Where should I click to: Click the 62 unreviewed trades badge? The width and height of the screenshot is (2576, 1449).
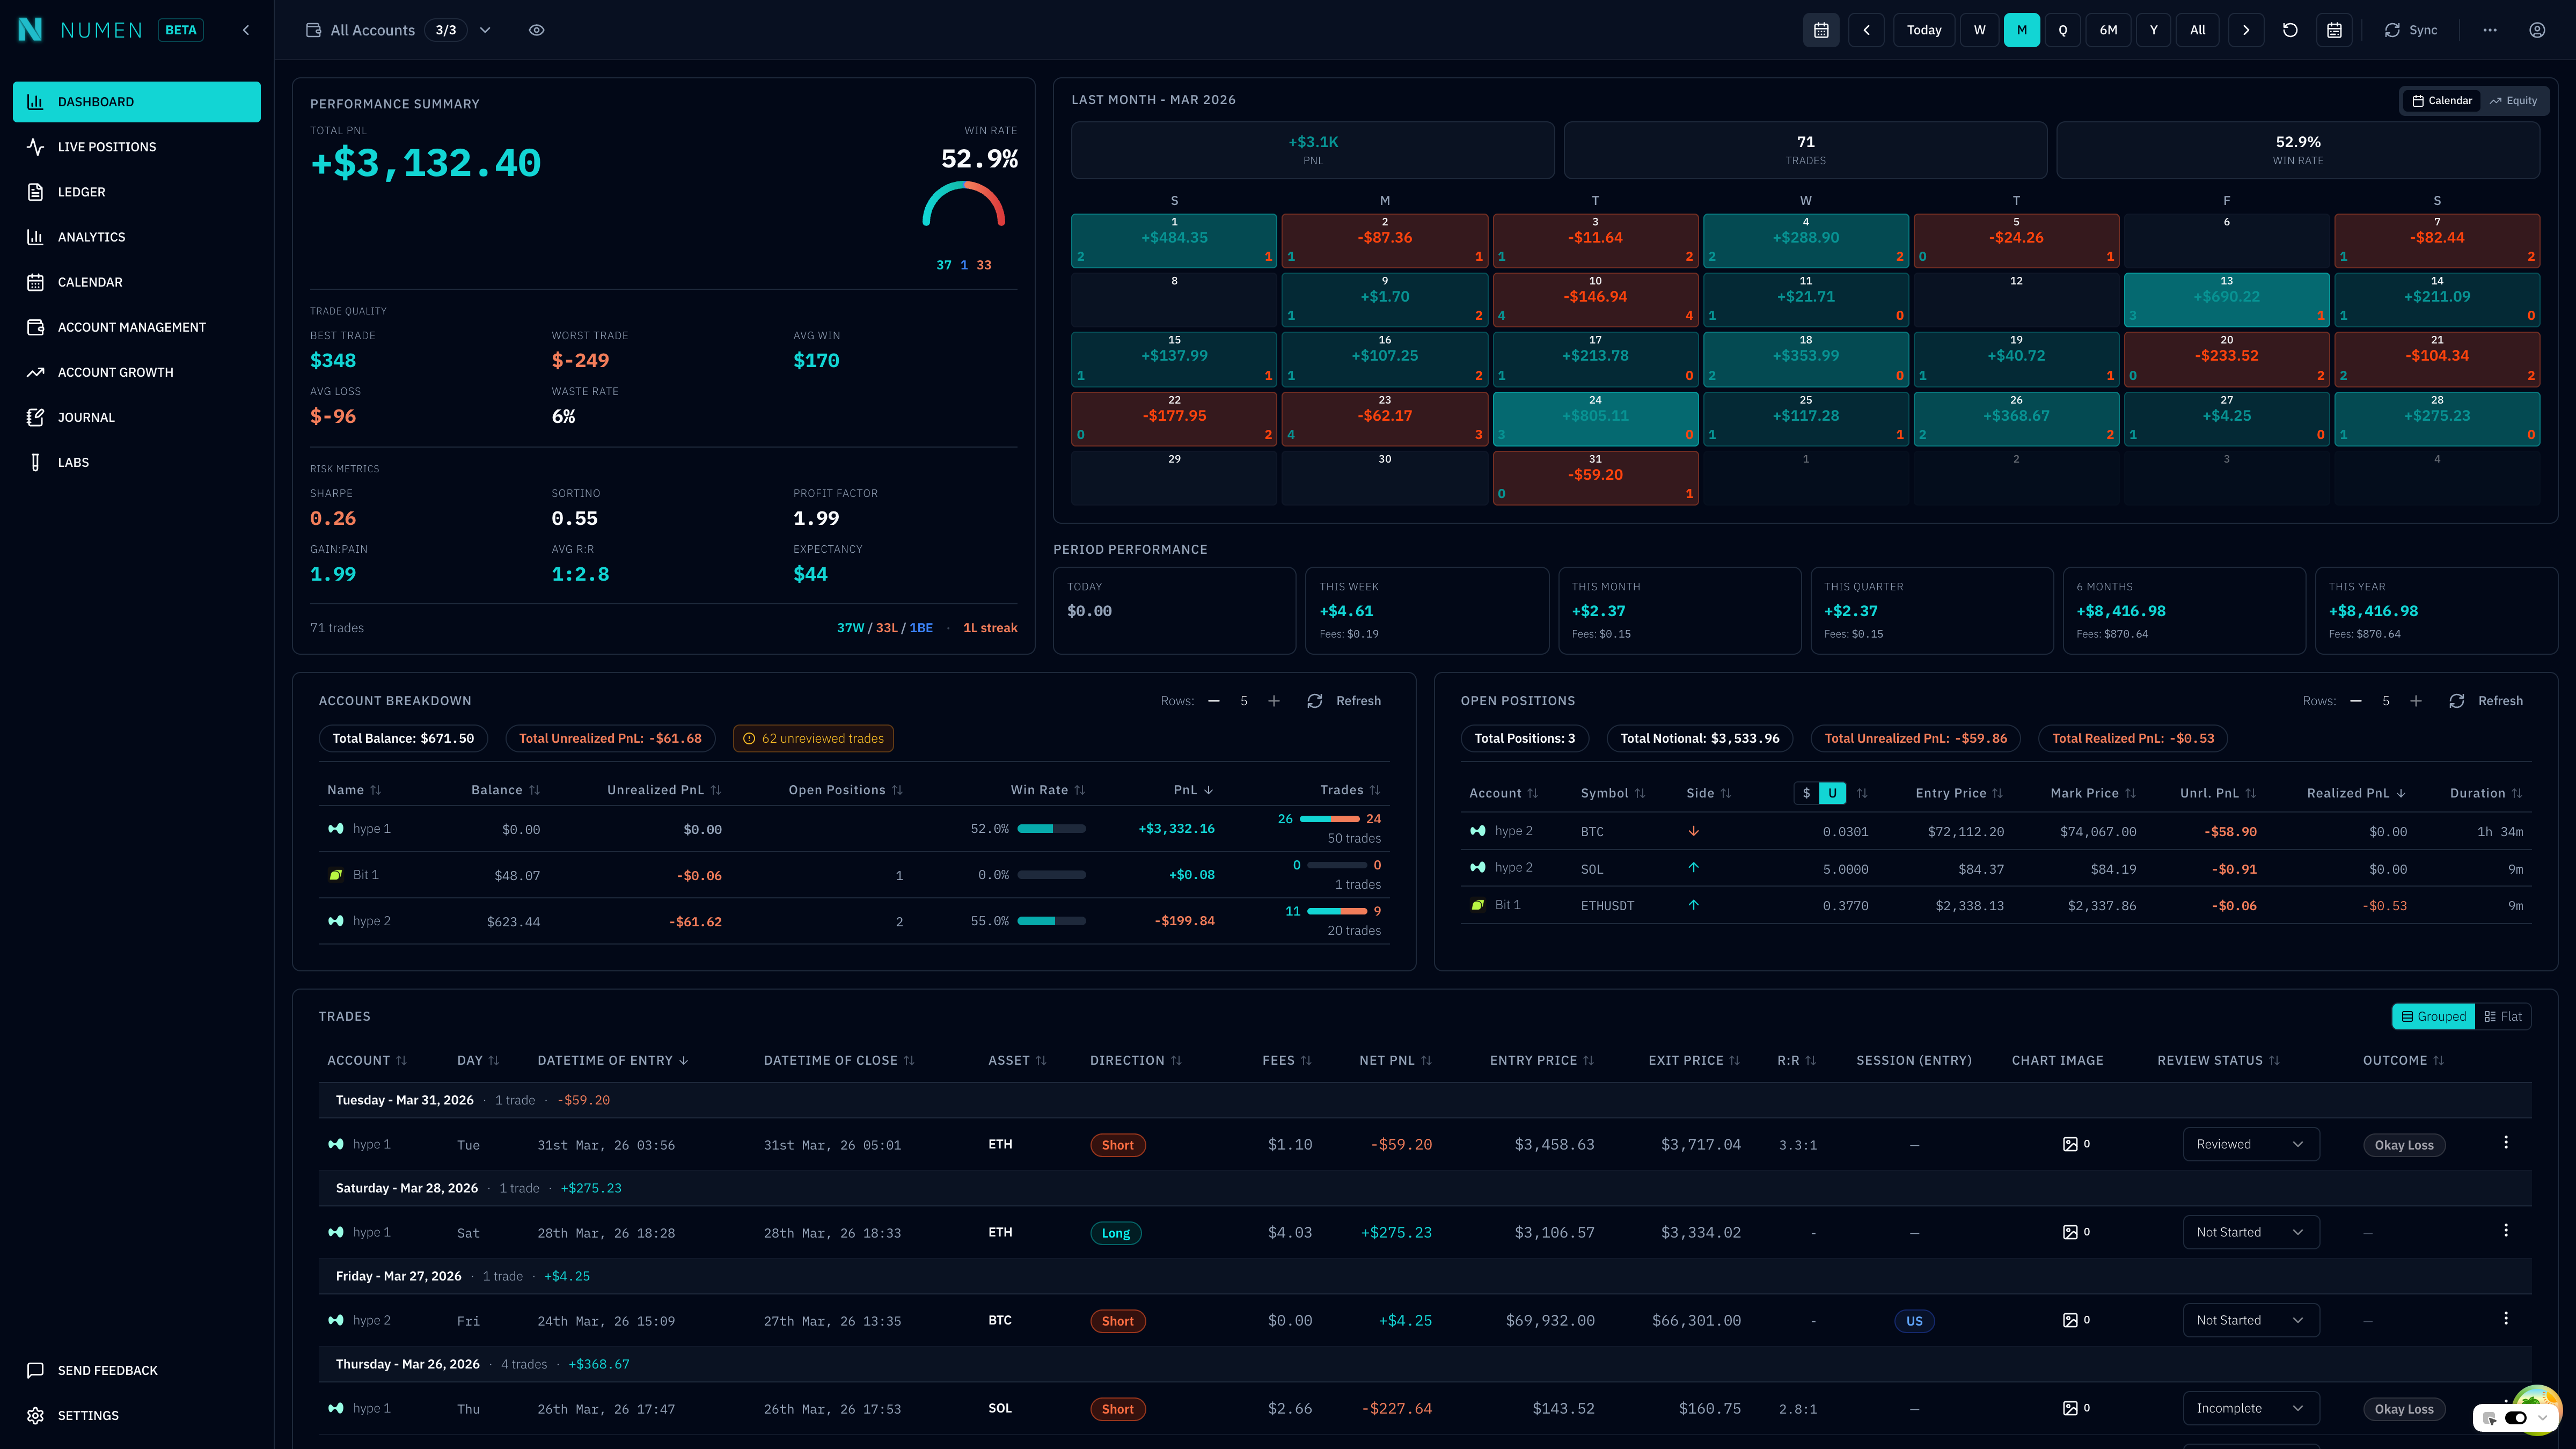[813, 739]
